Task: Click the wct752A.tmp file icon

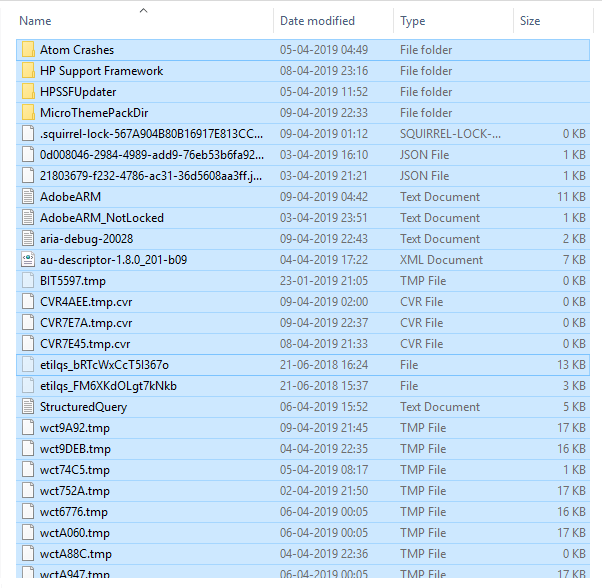Action: pos(28,491)
